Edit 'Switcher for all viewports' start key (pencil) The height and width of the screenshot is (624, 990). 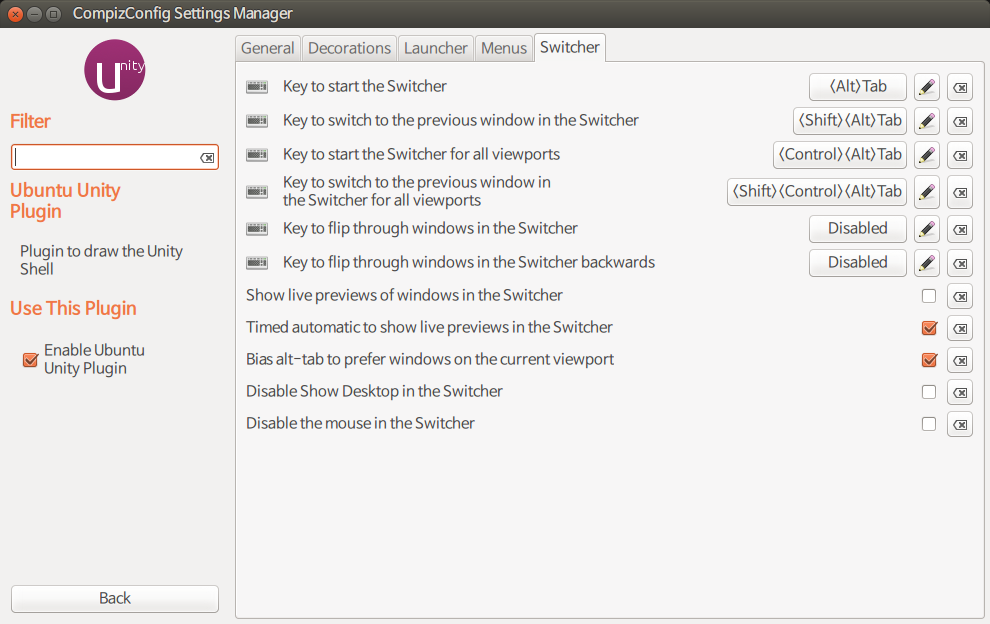(x=926, y=155)
